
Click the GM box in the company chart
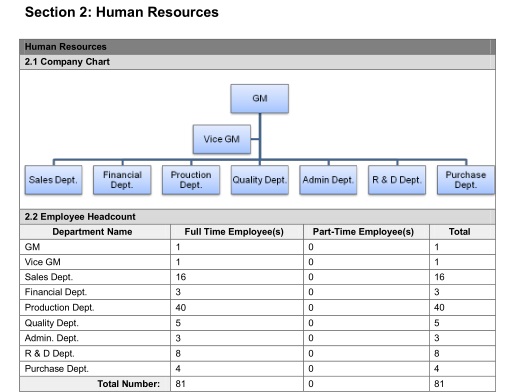pos(259,98)
